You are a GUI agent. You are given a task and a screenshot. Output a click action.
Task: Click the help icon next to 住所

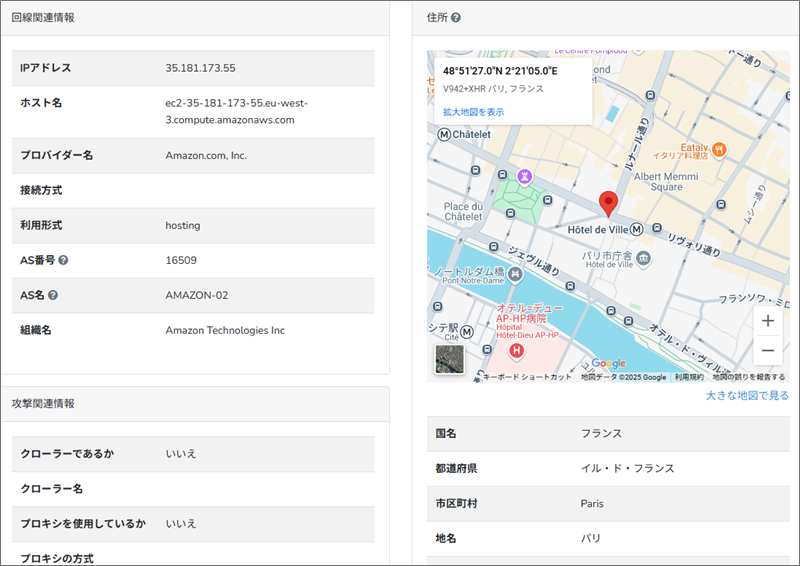[x=456, y=17]
